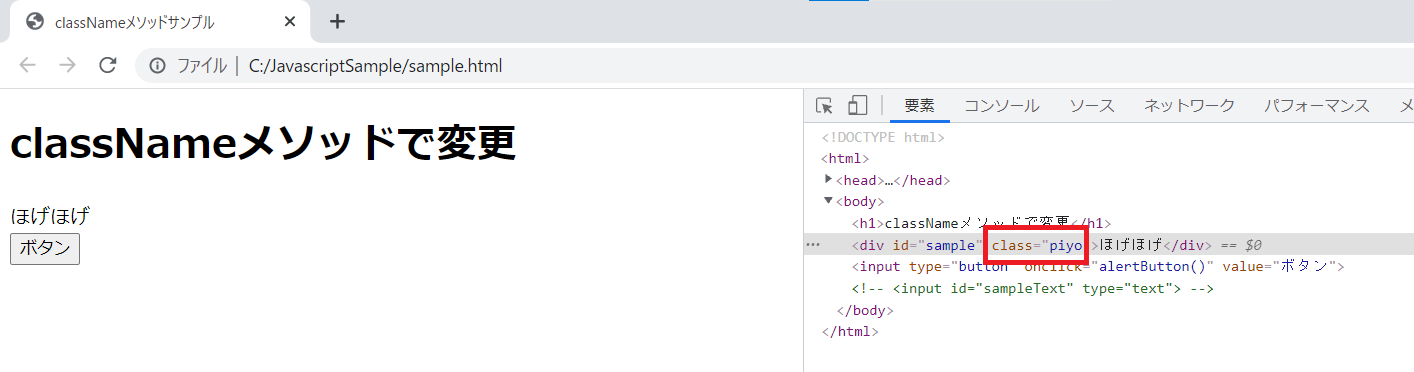Toggle the device toolbar icon
This screenshot has height=372, width=1414.
click(857, 106)
